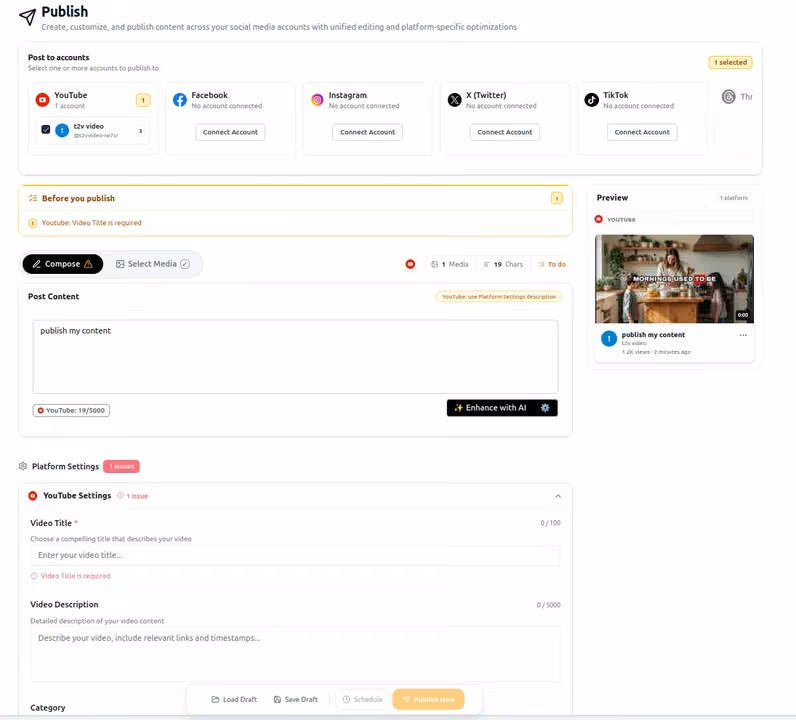
Task: Click the t2v video account avatar
Action: click(x=62, y=130)
